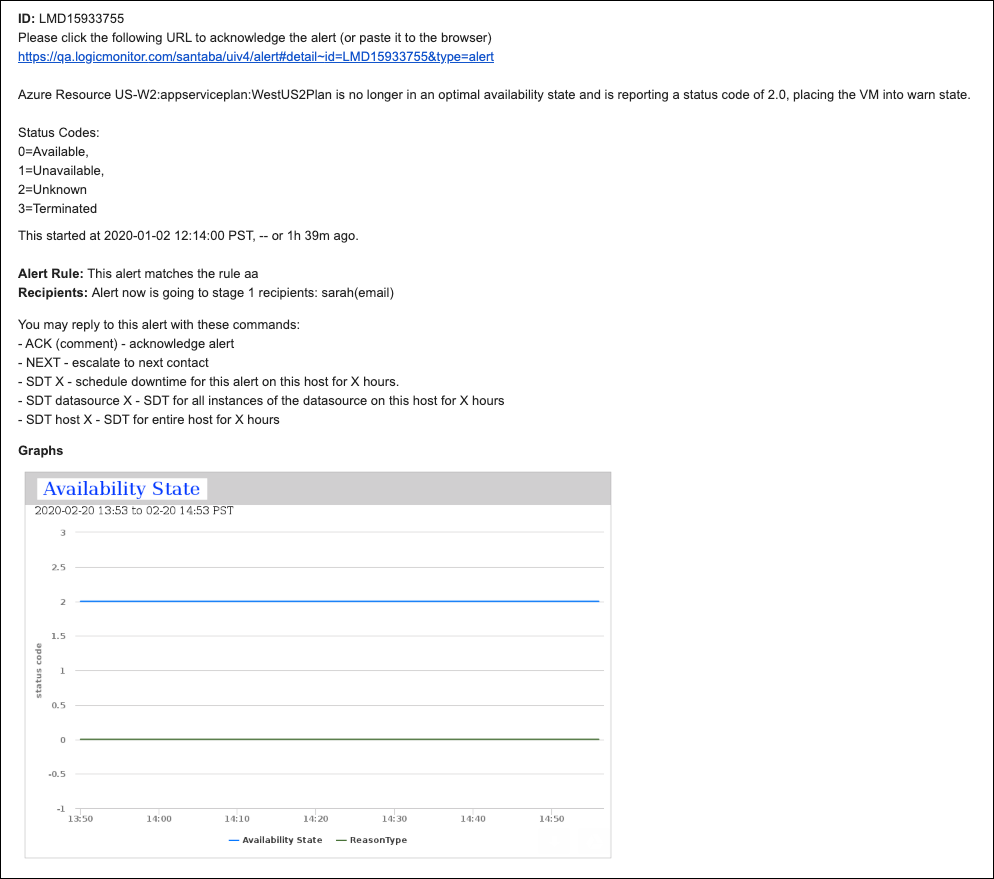
Task: Click the ReasonType legend entry
Action: [371, 840]
